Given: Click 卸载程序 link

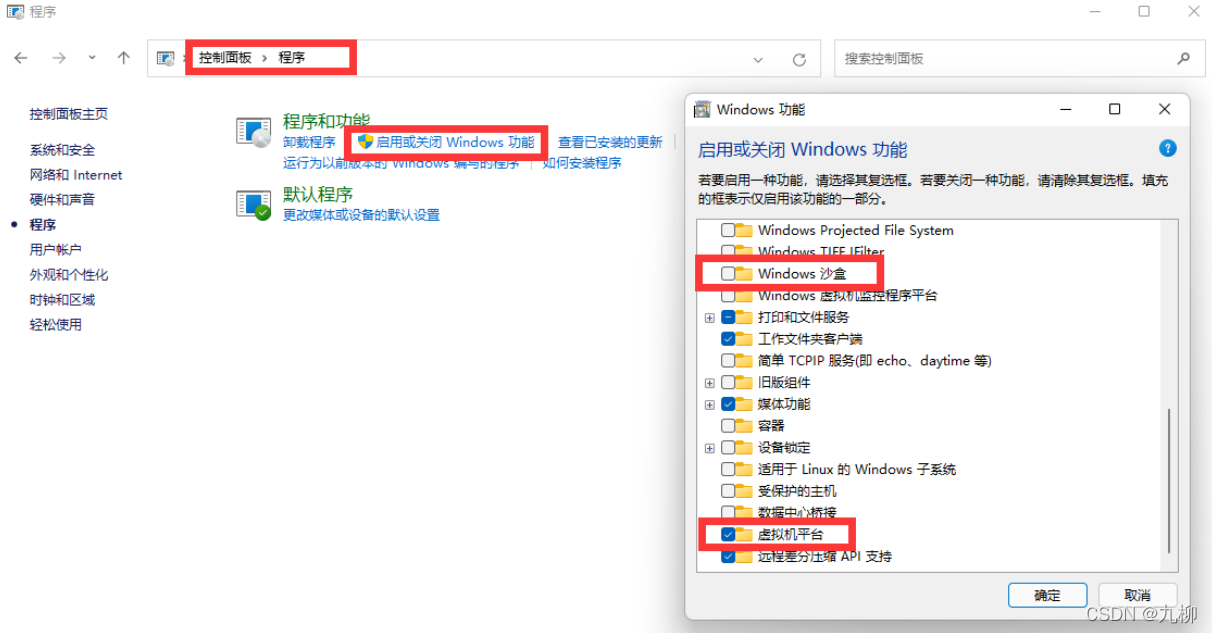Looking at the screenshot, I should [309, 143].
